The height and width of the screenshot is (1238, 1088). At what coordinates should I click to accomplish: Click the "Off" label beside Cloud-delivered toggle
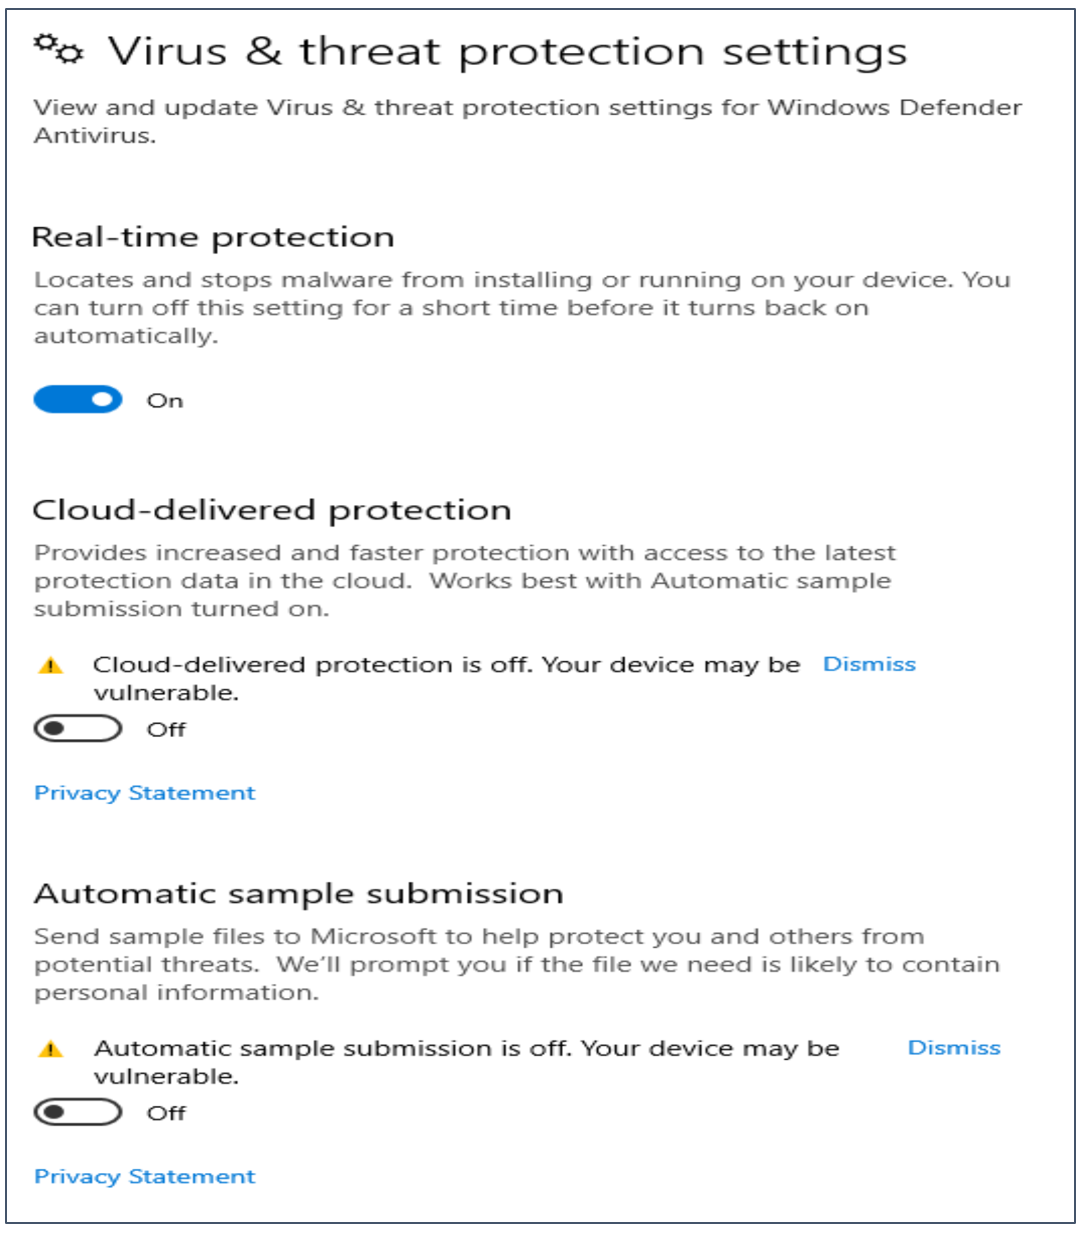click(166, 730)
